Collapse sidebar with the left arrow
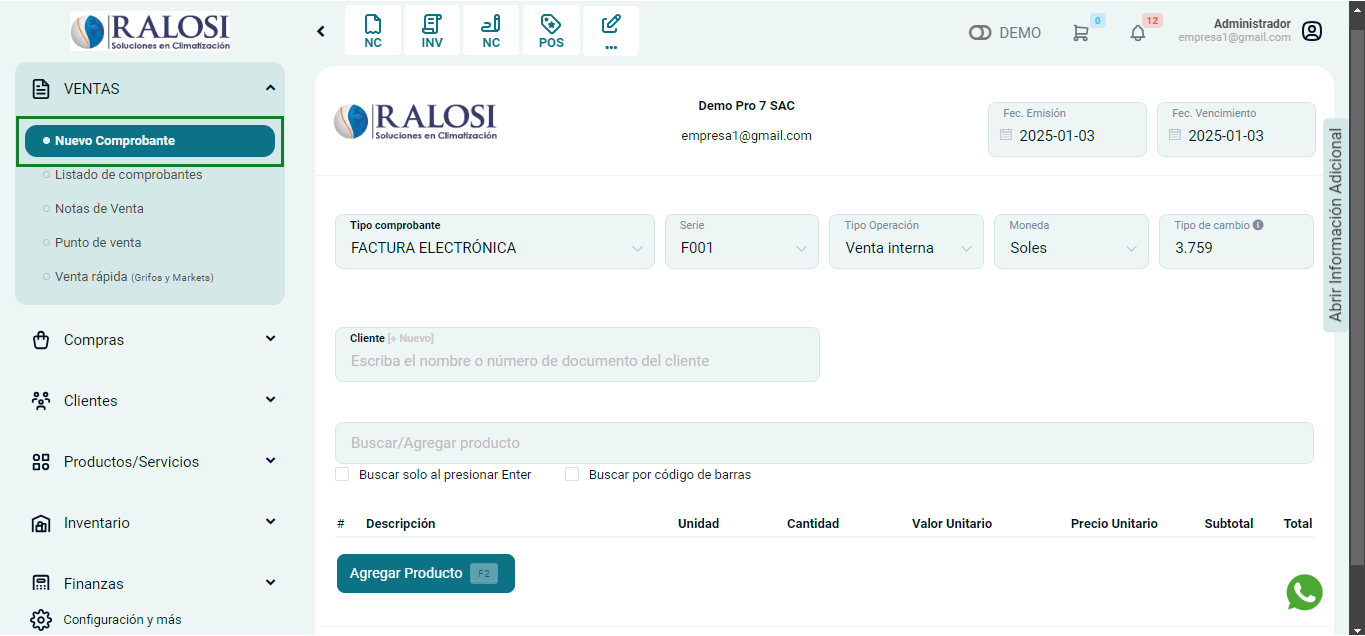The height and width of the screenshot is (636, 1365). point(321,31)
